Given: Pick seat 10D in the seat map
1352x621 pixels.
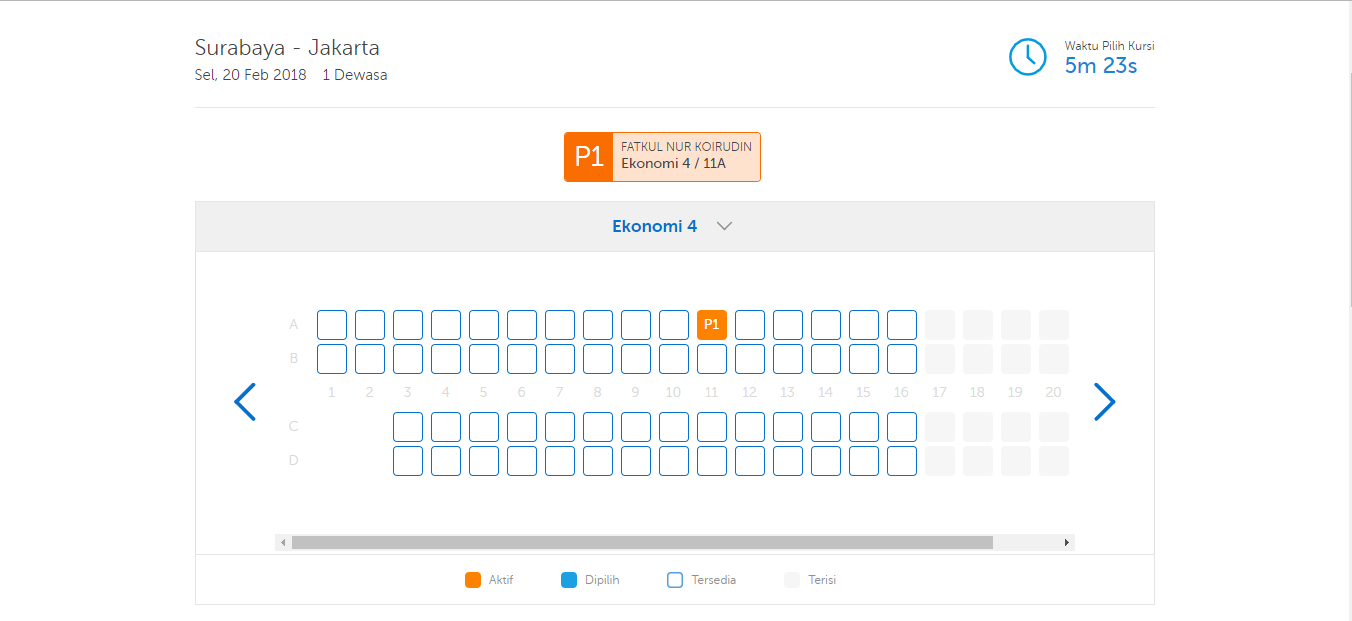Looking at the screenshot, I should (674, 461).
